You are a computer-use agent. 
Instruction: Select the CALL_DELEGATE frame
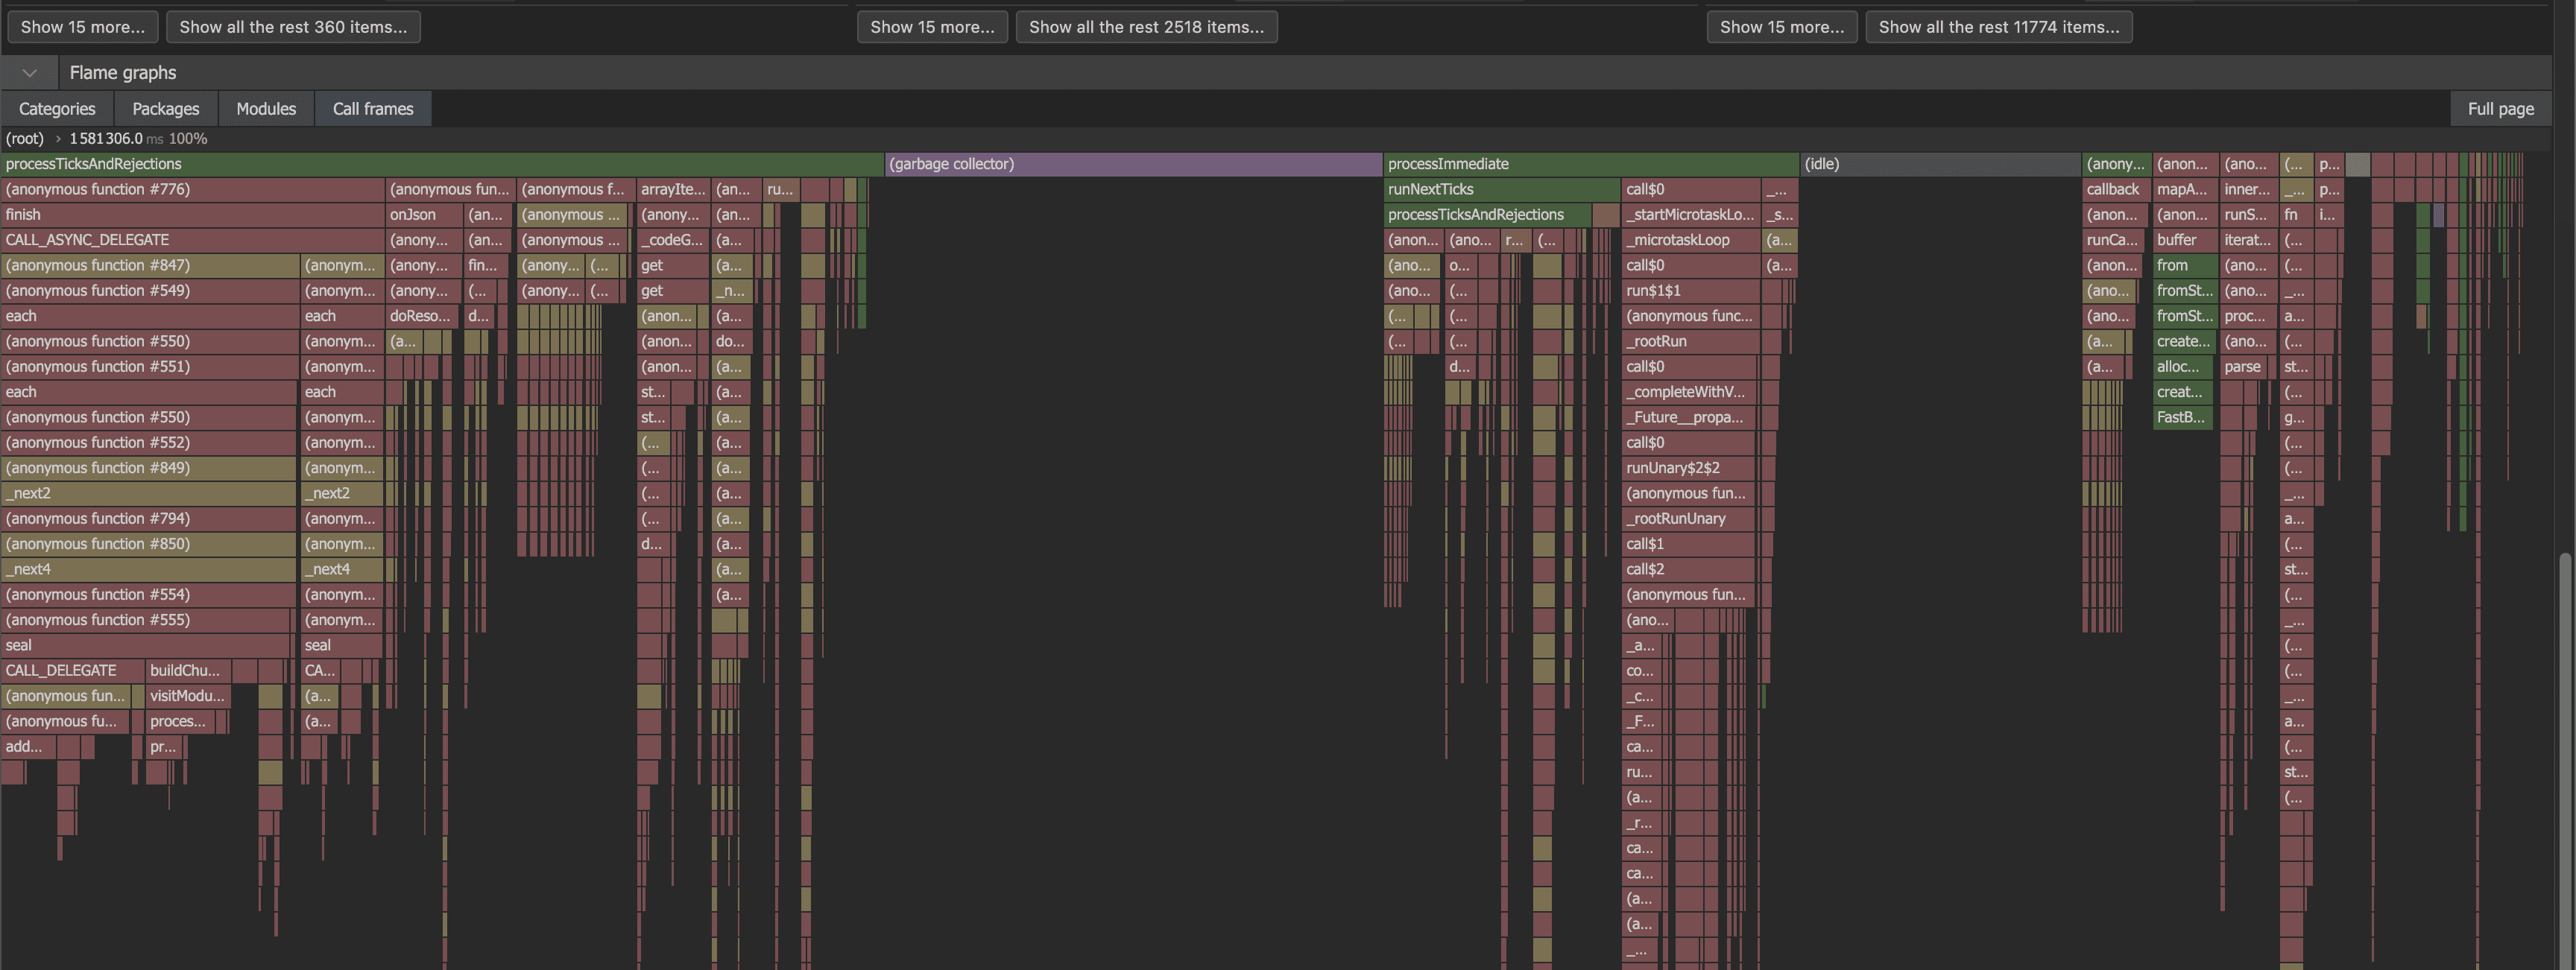[x=73, y=671]
